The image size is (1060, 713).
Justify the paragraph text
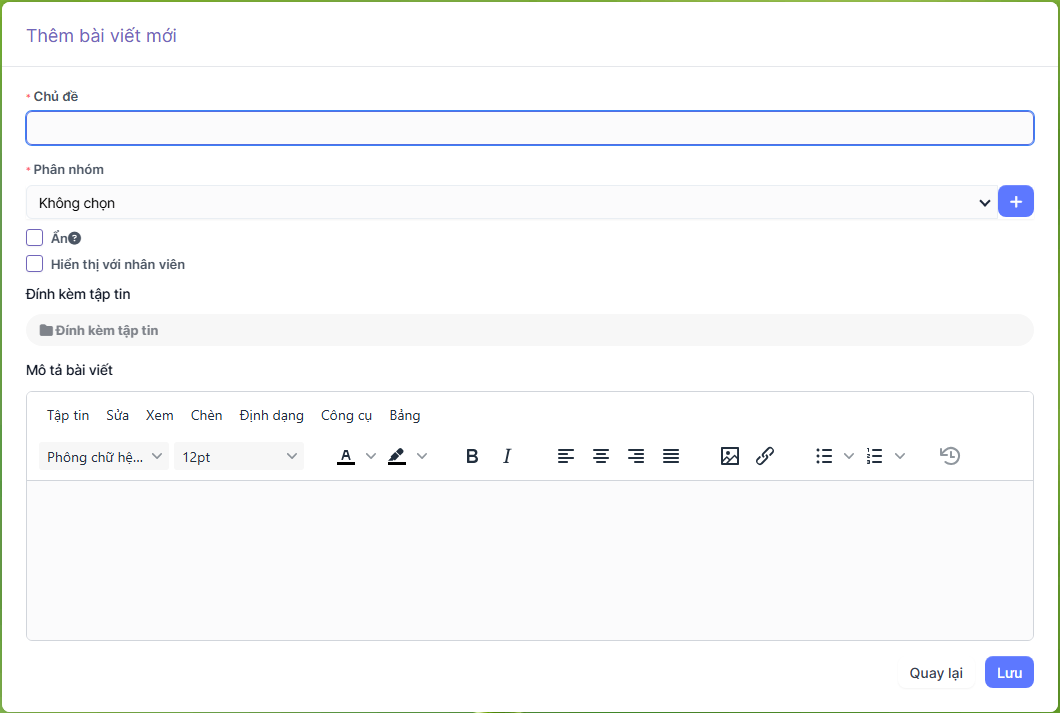tap(671, 456)
